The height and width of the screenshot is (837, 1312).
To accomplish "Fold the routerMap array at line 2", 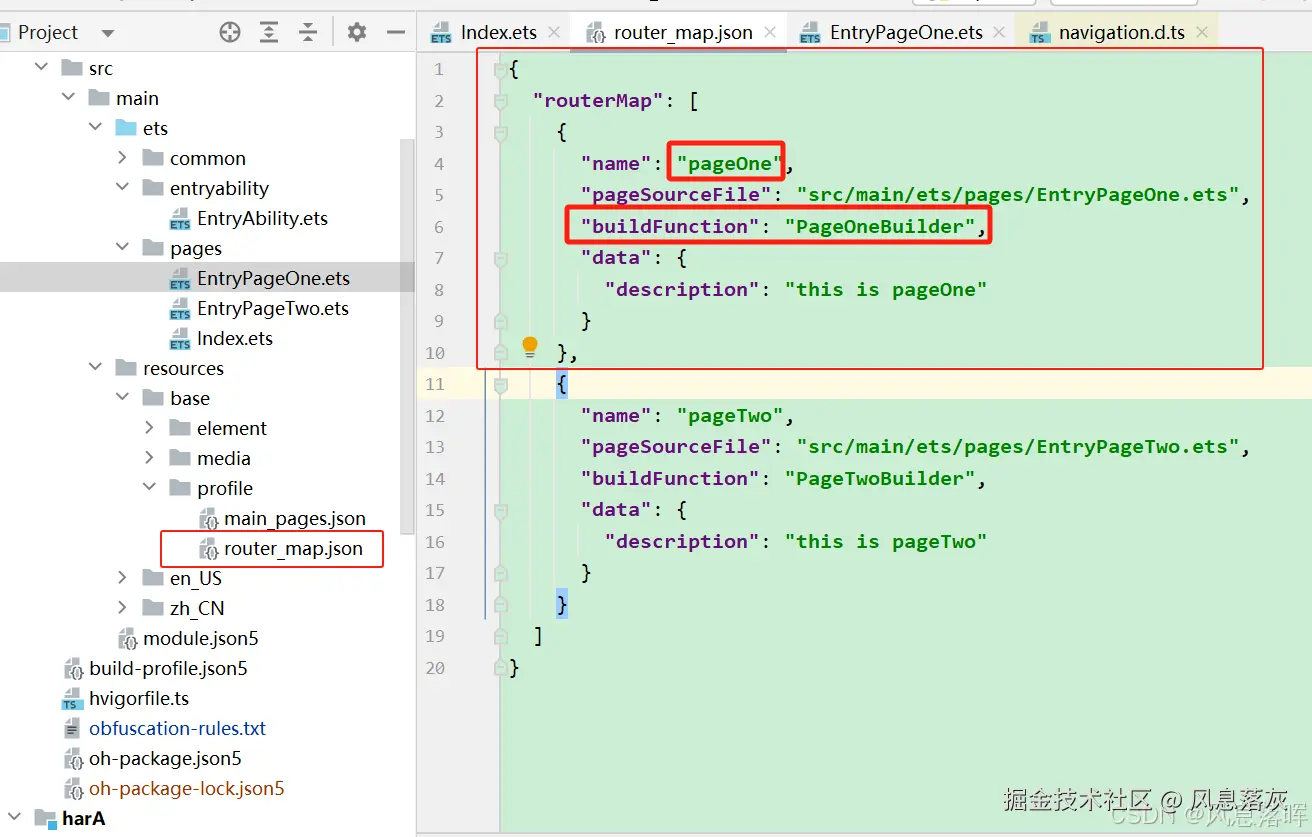I will pyautogui.click(x=501, y=101).
